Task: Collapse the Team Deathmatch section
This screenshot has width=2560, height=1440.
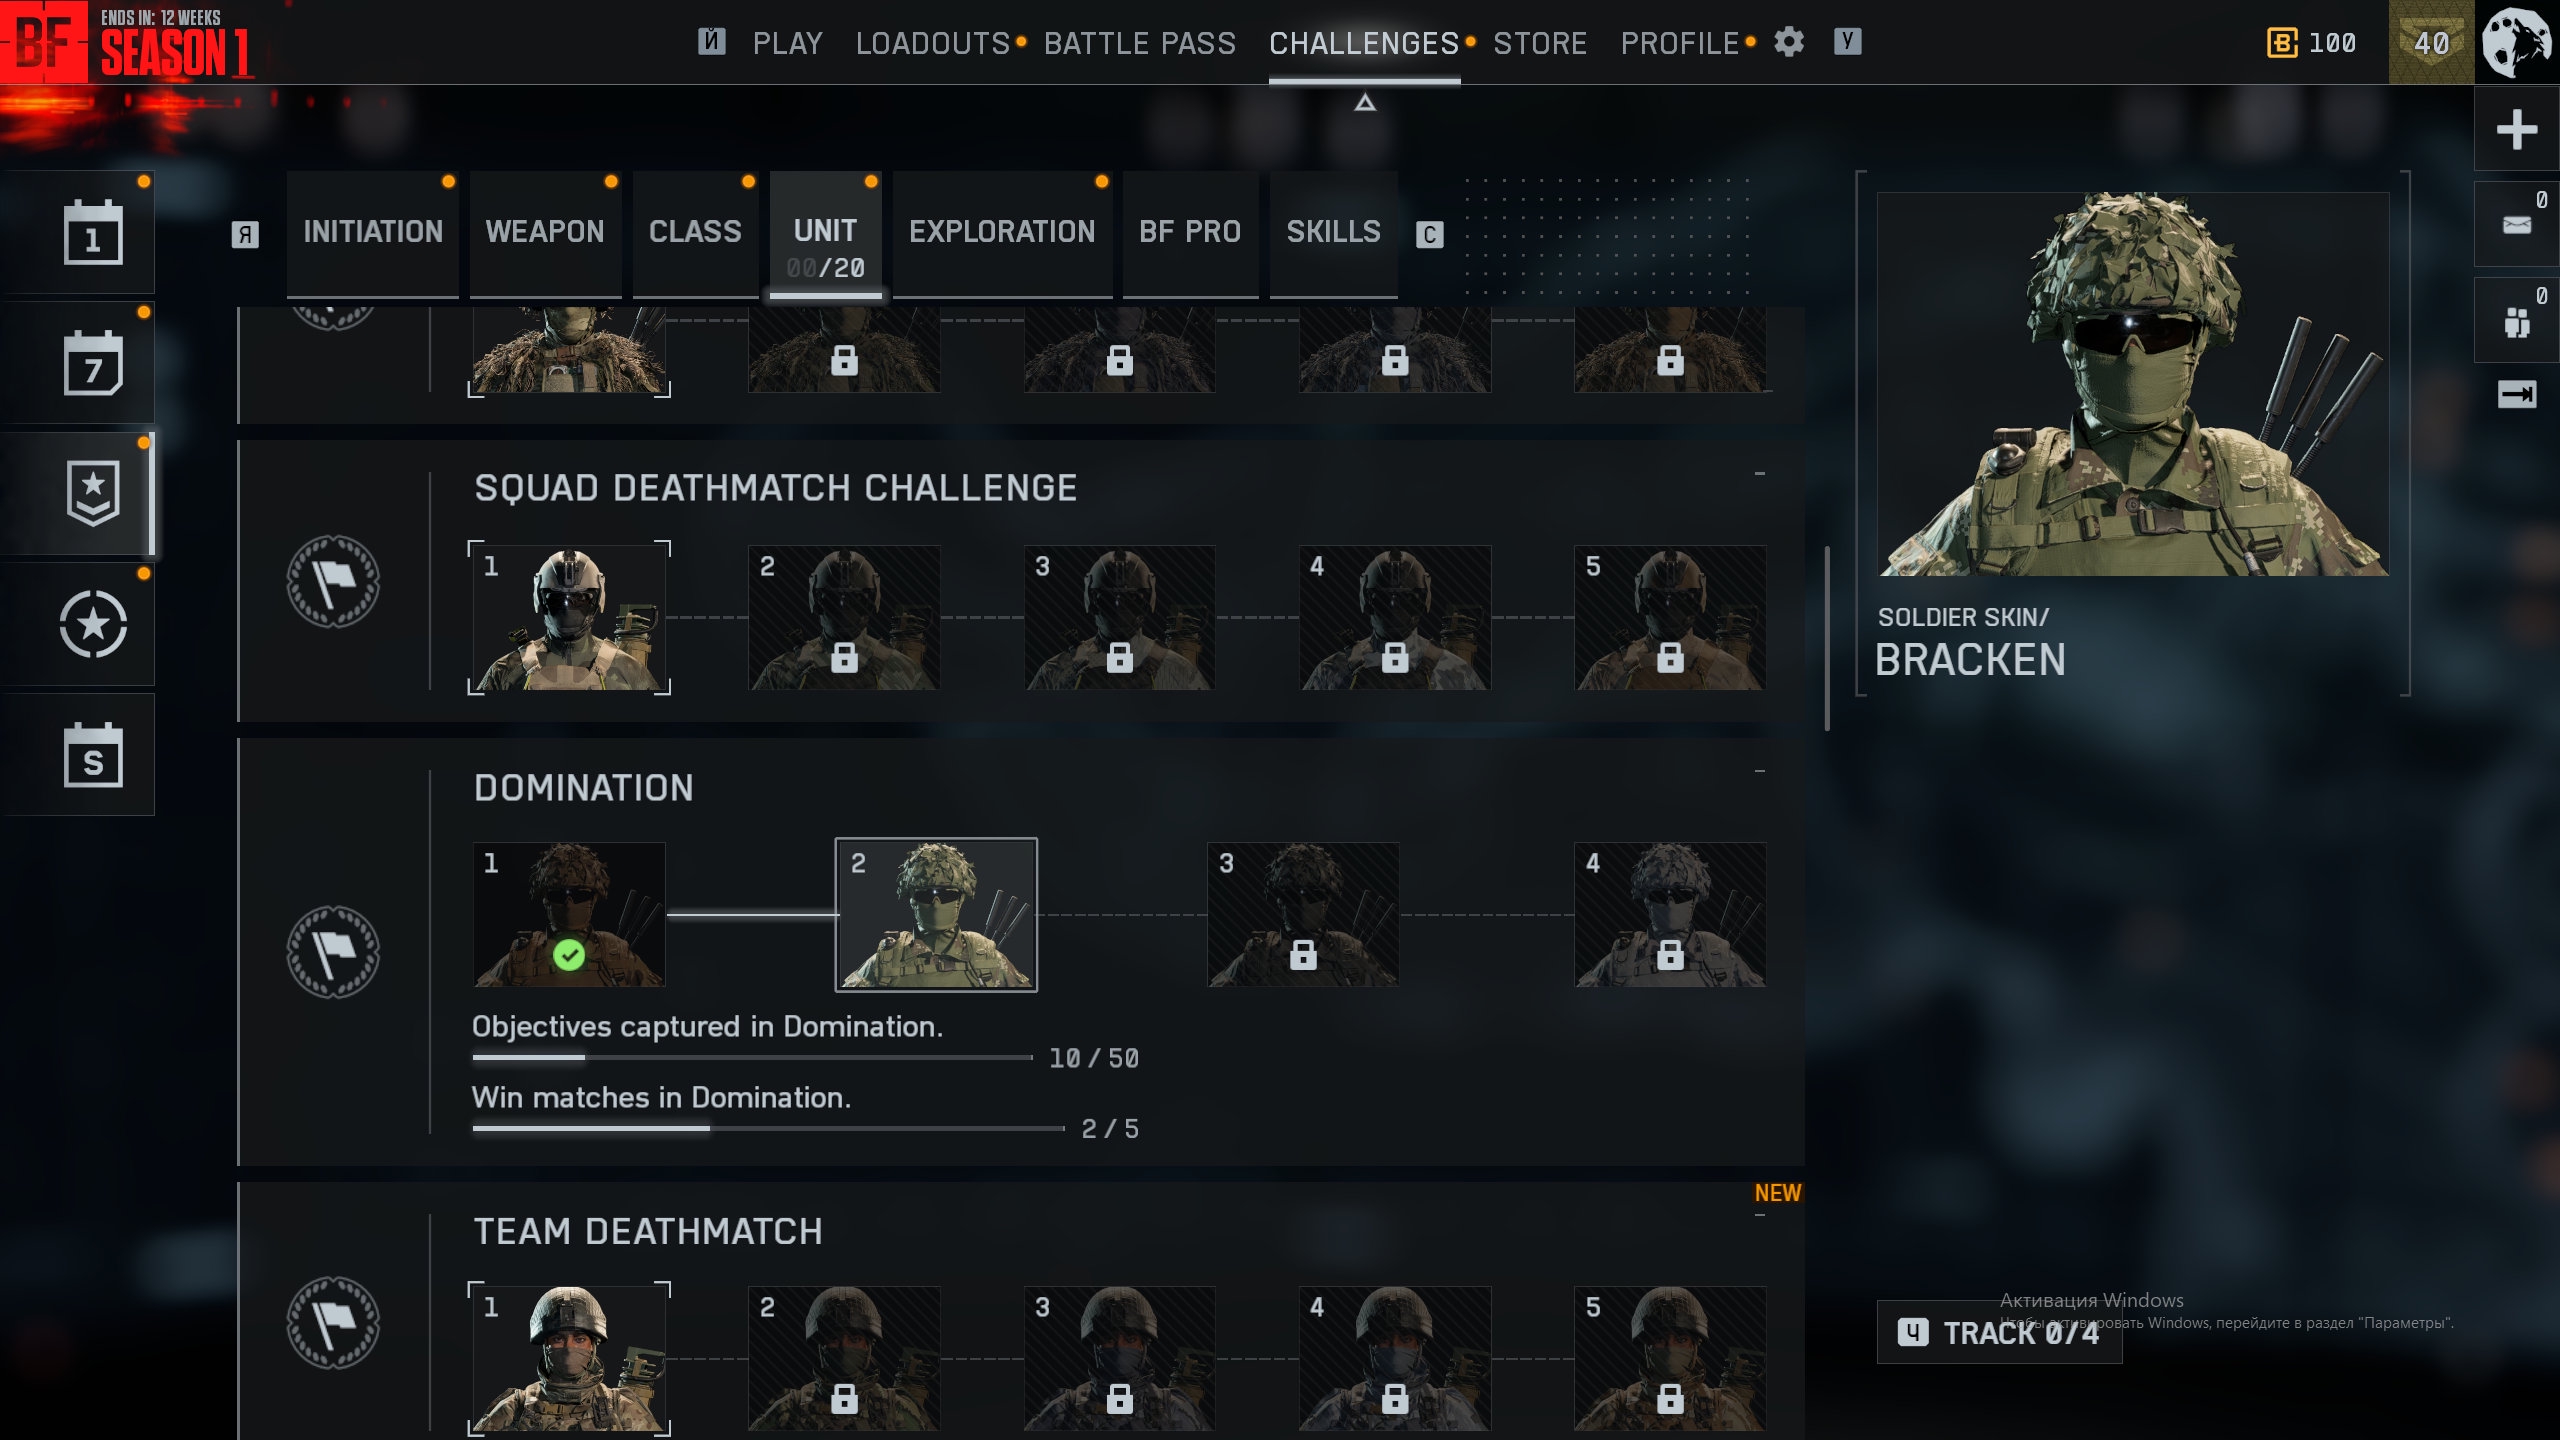Action: [1759, 1215]
